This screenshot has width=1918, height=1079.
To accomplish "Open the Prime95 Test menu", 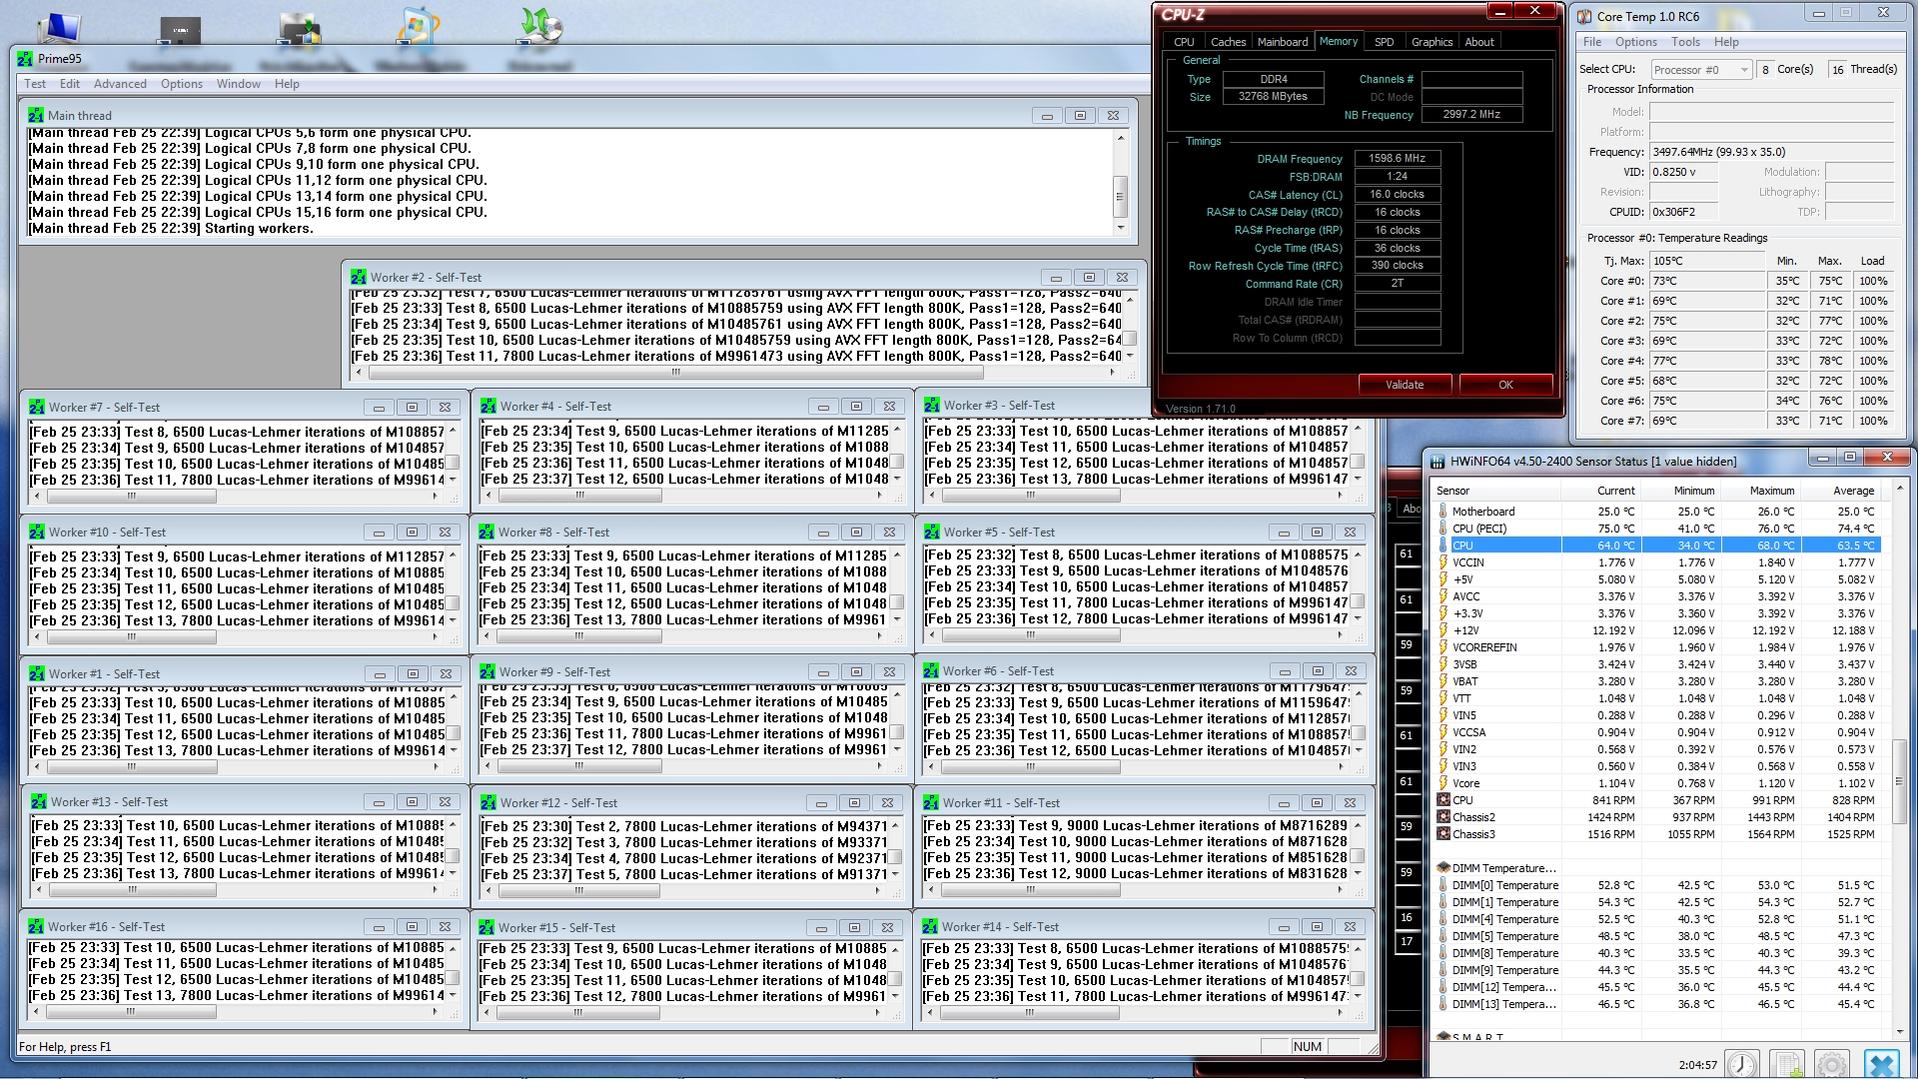I will (35, 84).
